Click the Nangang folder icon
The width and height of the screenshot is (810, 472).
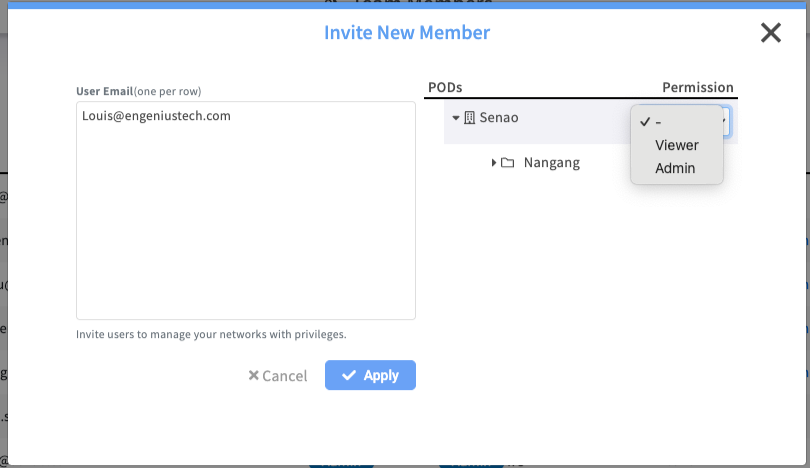click(x=508, y=163)
